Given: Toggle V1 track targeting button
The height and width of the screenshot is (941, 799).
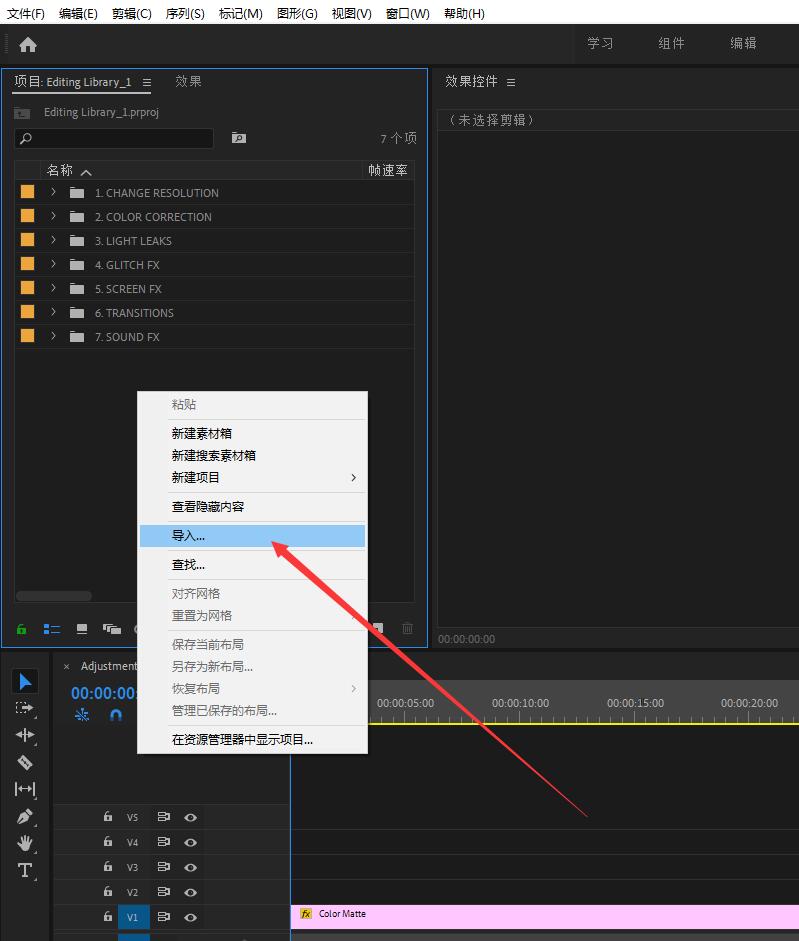Looking at the screenshot, I should coord(133,917).
